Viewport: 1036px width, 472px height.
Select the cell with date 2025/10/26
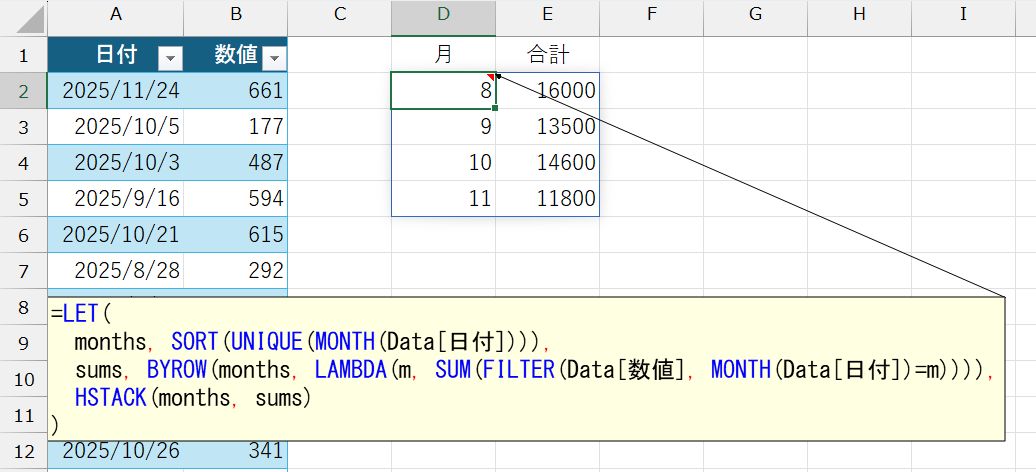pyautogui.click(x=116, y=455)
